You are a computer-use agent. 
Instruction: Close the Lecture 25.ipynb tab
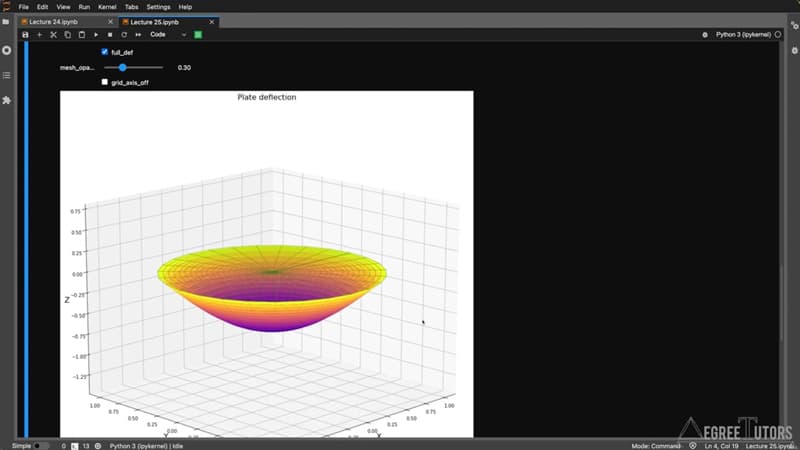click(x=212, y=22)
